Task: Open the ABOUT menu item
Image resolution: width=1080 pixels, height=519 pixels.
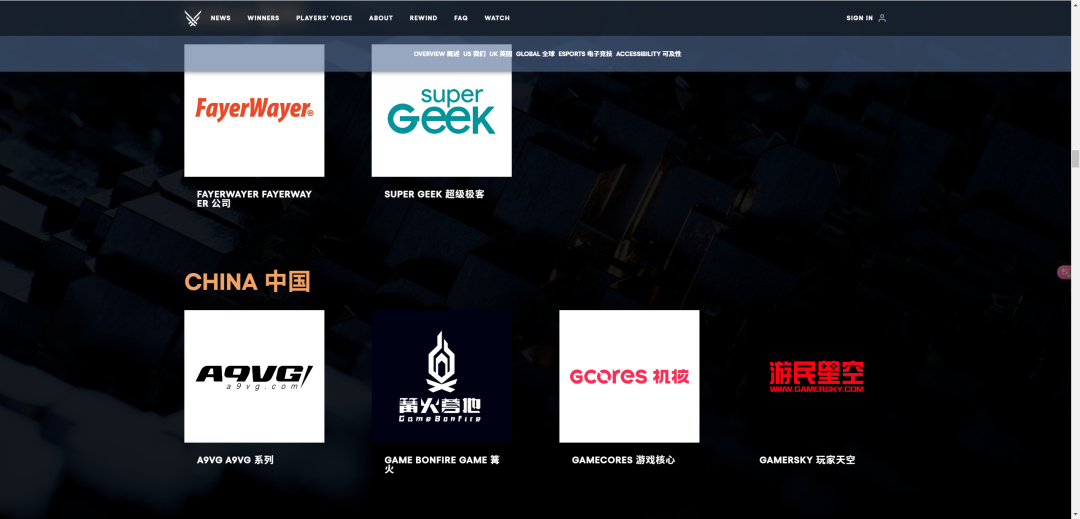Action: [381, 18]
